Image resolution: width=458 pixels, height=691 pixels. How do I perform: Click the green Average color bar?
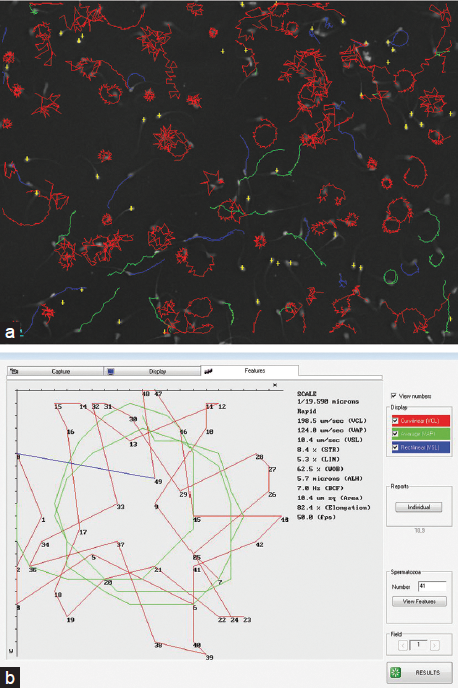pos(421,434)
